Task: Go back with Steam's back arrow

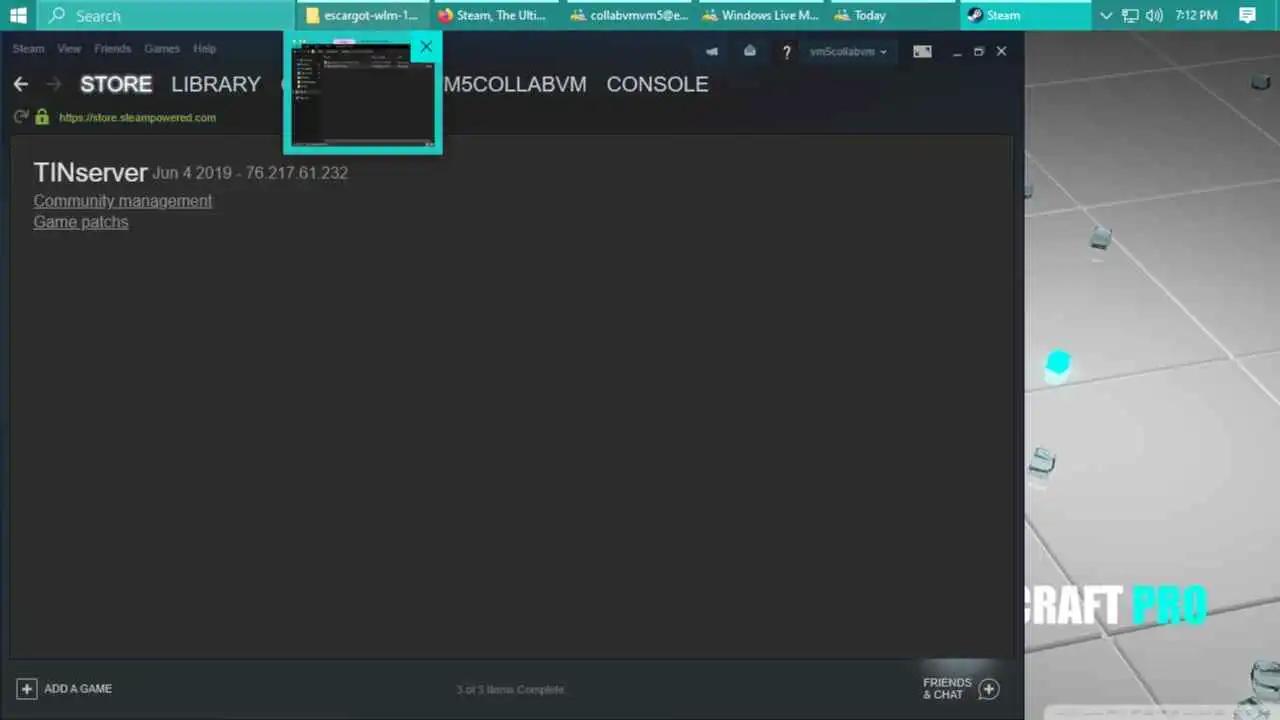Action: click(21, 84)
